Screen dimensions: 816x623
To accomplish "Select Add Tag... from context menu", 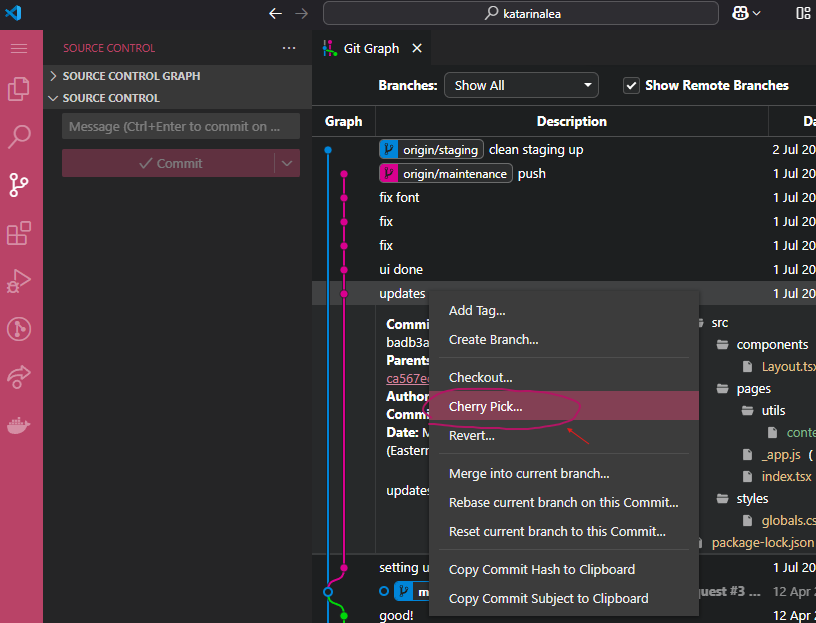I will click(564, 311).
